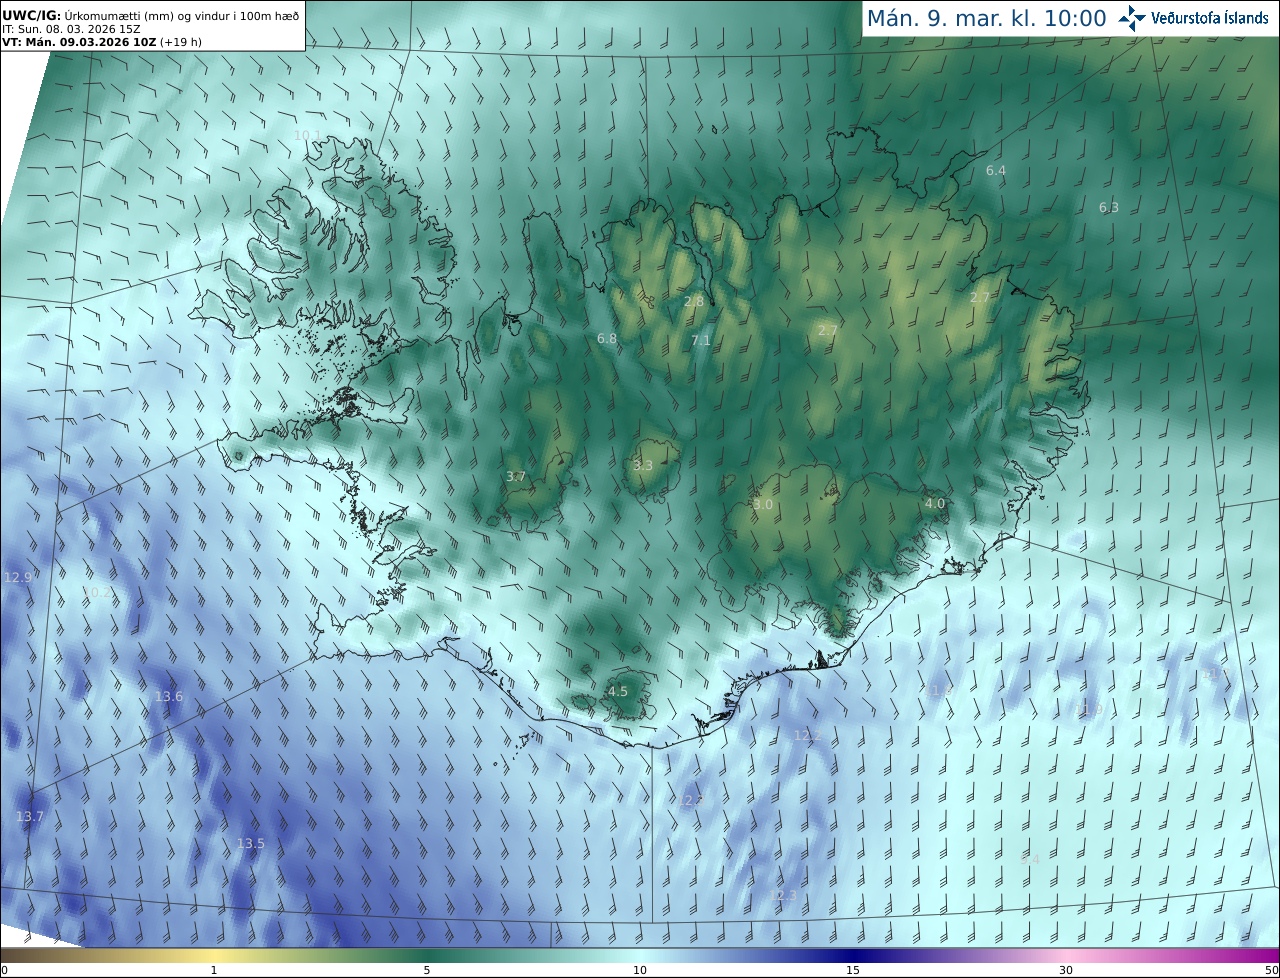Click the 12.9 value label

[x=18, y=578]
